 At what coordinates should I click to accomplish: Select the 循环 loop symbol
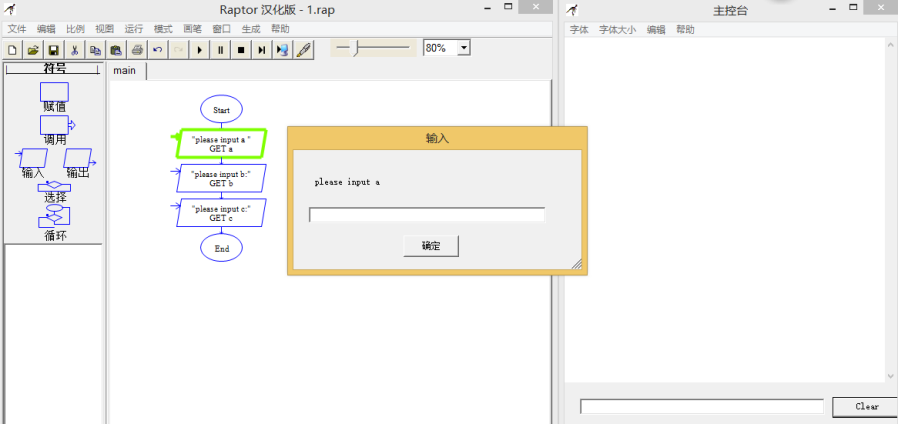[x=55, y=223]
